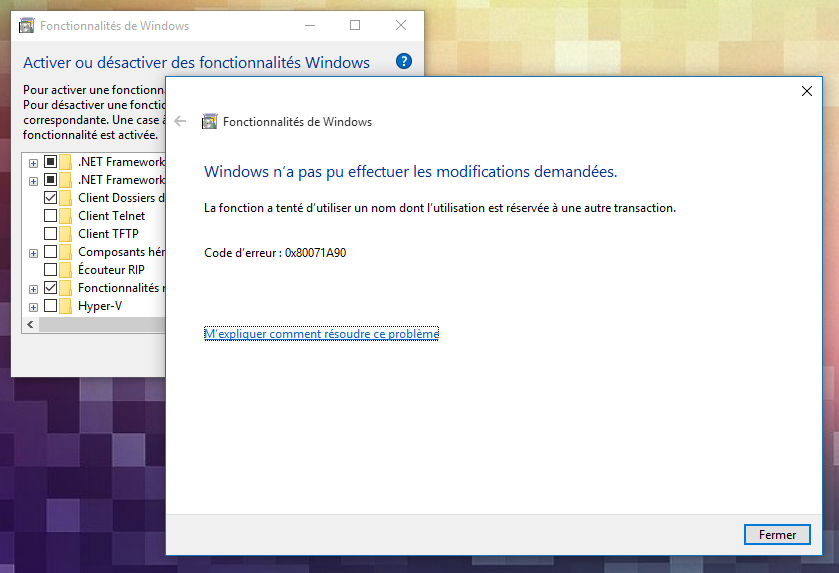Click the folder icon next to Client Telnet
Image resolution: width=839 pixels, height=573 pixels.
point(66,216)
